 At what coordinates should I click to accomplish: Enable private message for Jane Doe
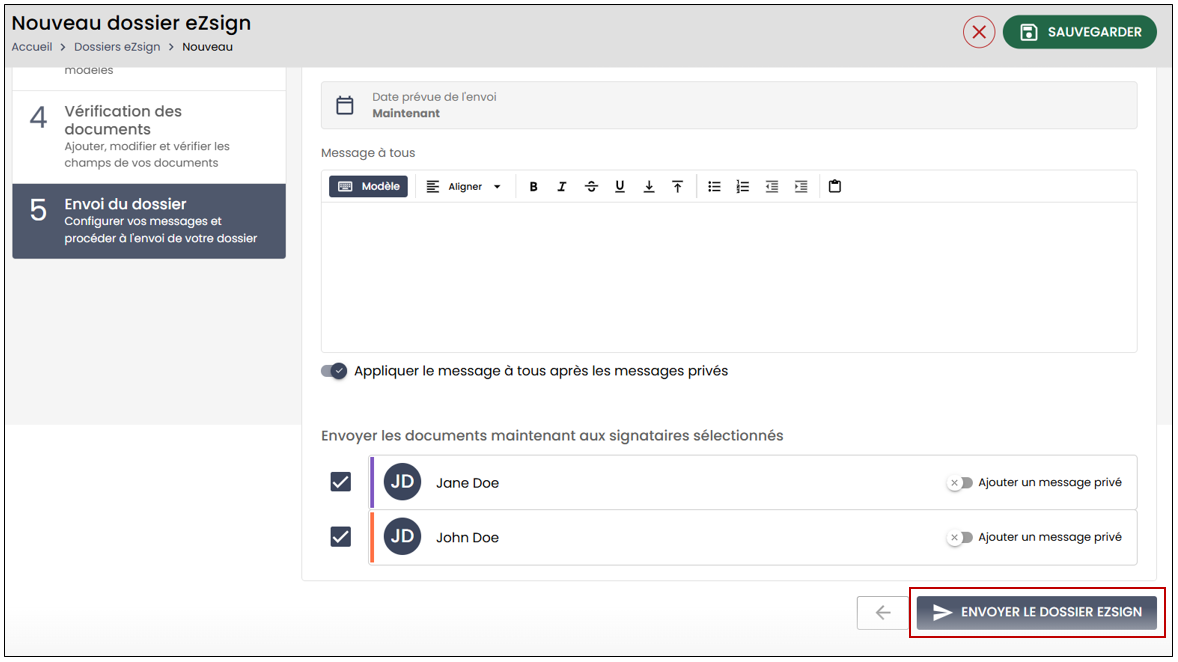[960, 482]
